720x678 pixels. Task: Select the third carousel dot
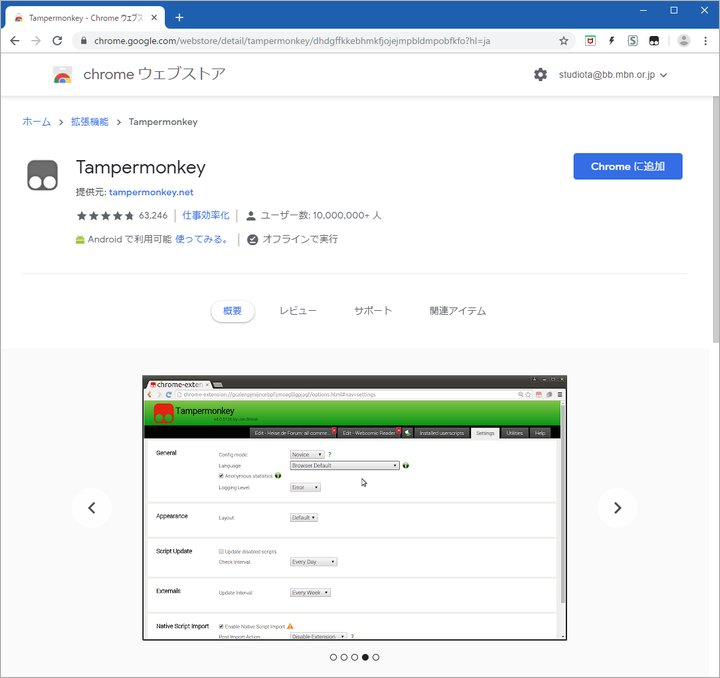(354, 657)
